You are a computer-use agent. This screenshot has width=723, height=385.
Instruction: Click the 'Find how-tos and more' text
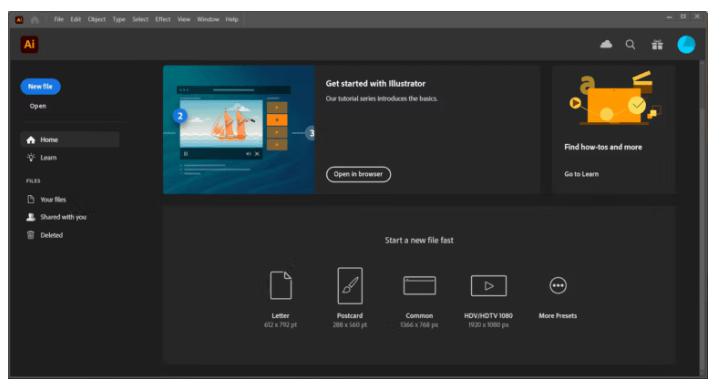[603, 147]
